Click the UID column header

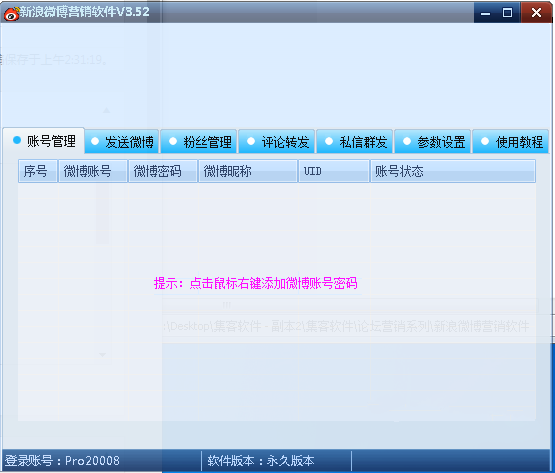click(334, 171)
